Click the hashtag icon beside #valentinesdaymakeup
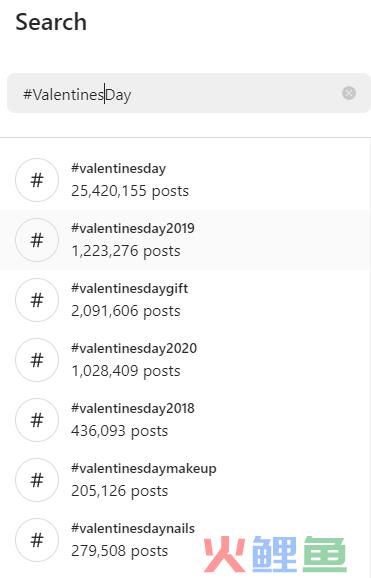 click(x=37, y=480)
